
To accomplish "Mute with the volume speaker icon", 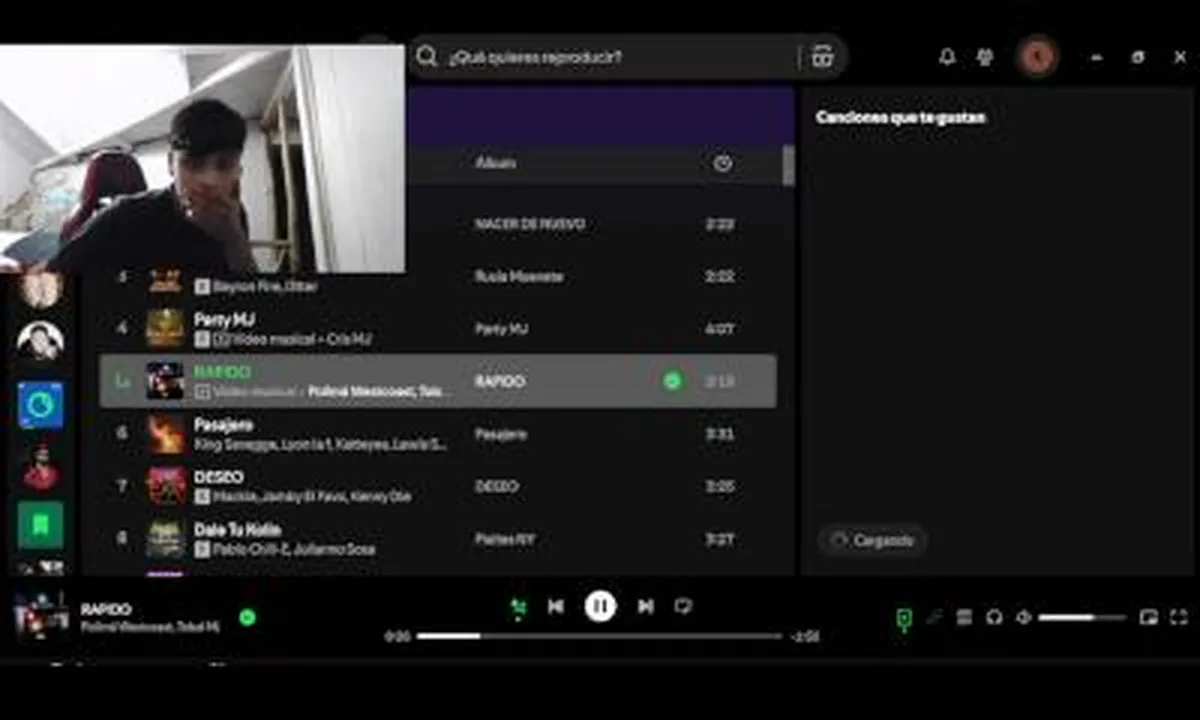I will coord(1023,618).
